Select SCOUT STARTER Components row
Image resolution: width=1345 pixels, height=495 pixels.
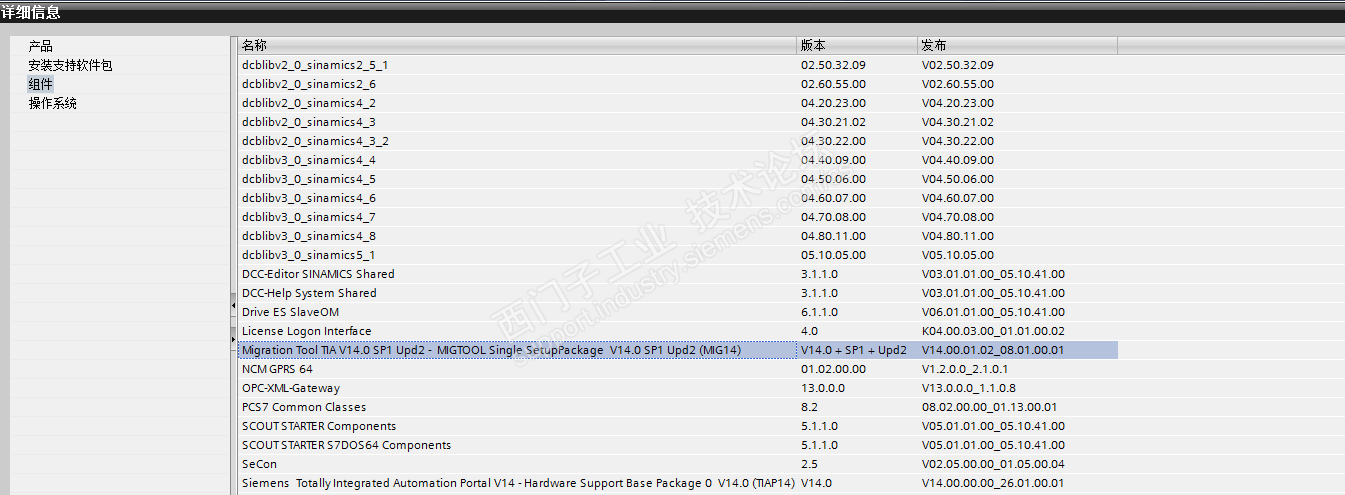[678, 426]
